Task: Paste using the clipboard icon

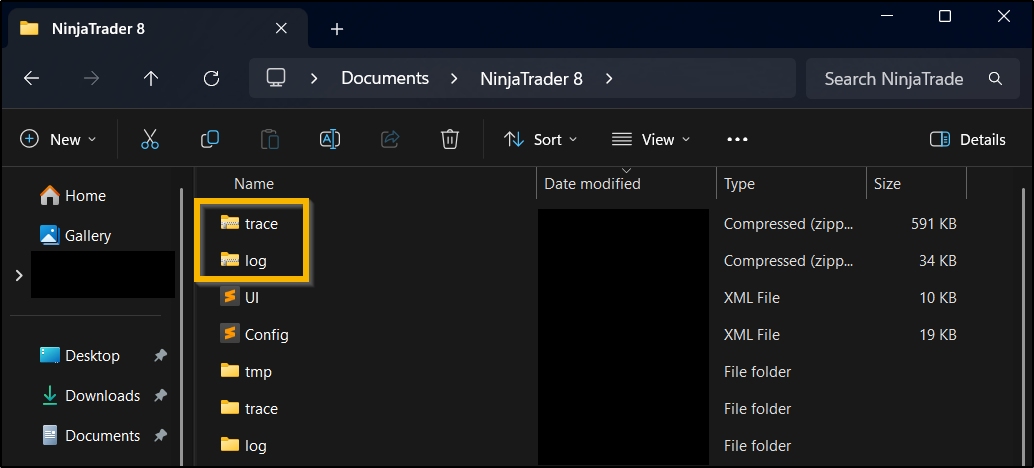Action: click(270, 139)
